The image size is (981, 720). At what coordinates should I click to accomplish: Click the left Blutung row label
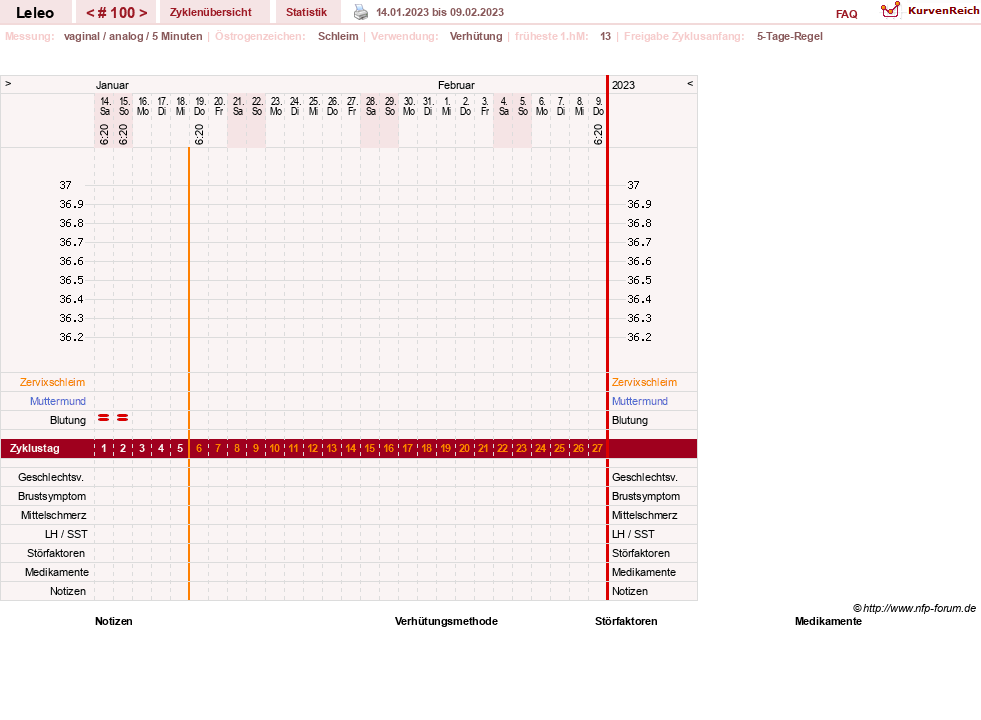(68, 420)
